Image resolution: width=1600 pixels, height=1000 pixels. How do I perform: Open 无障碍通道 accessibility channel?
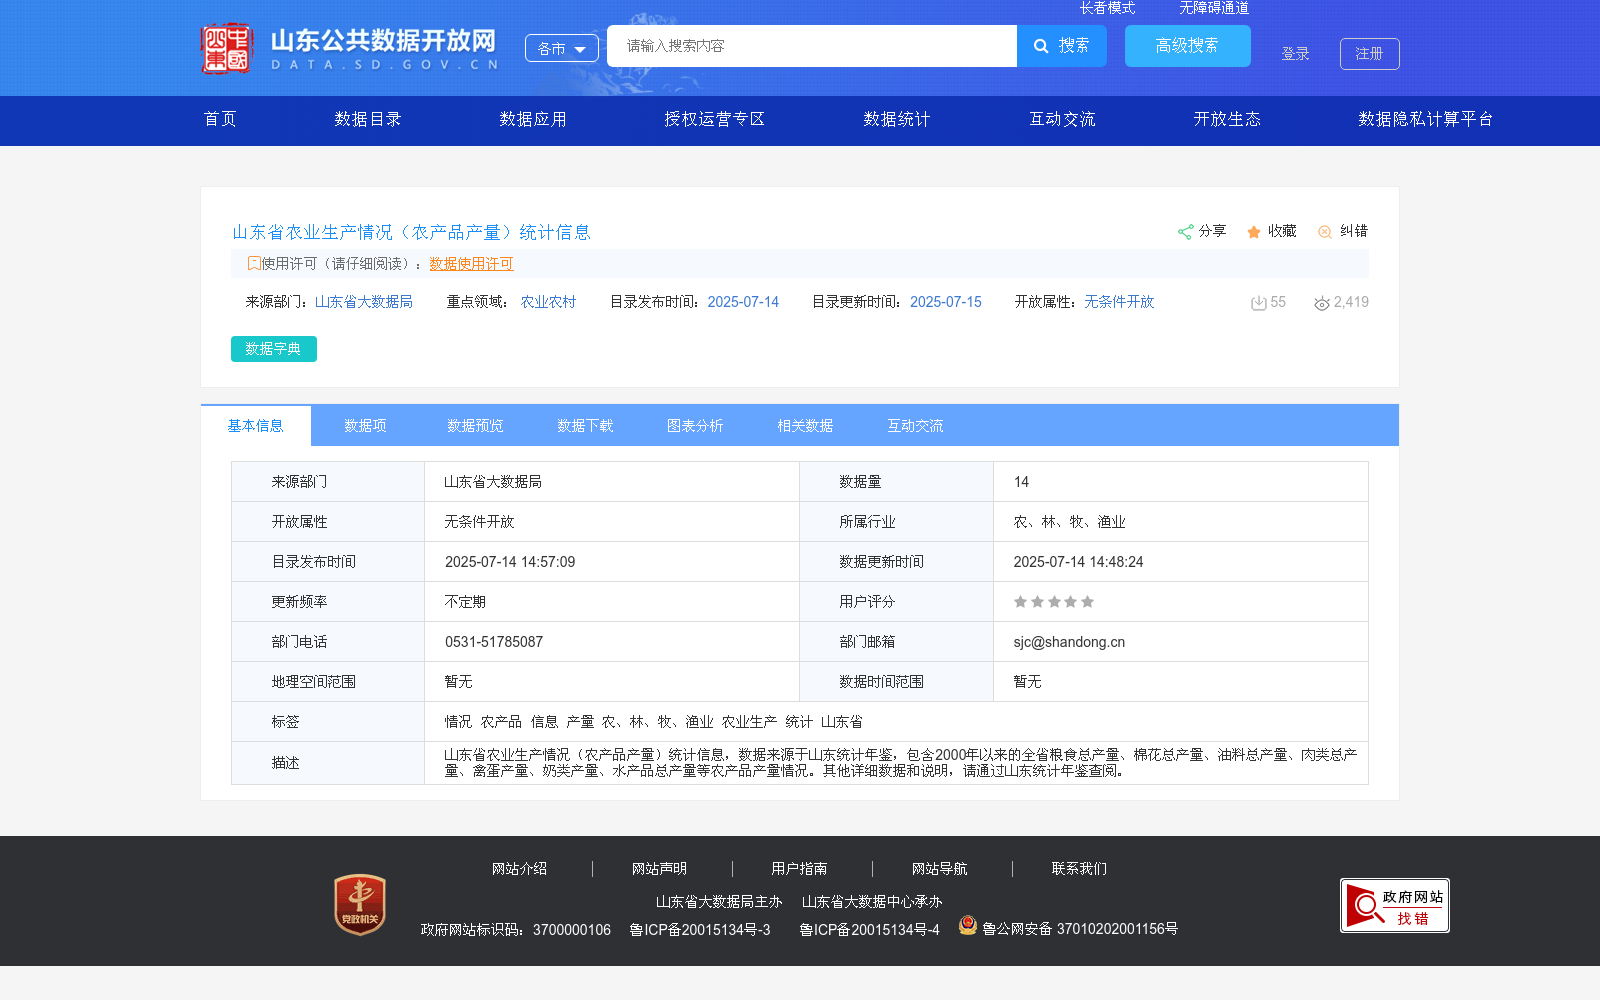[1212, 7]
